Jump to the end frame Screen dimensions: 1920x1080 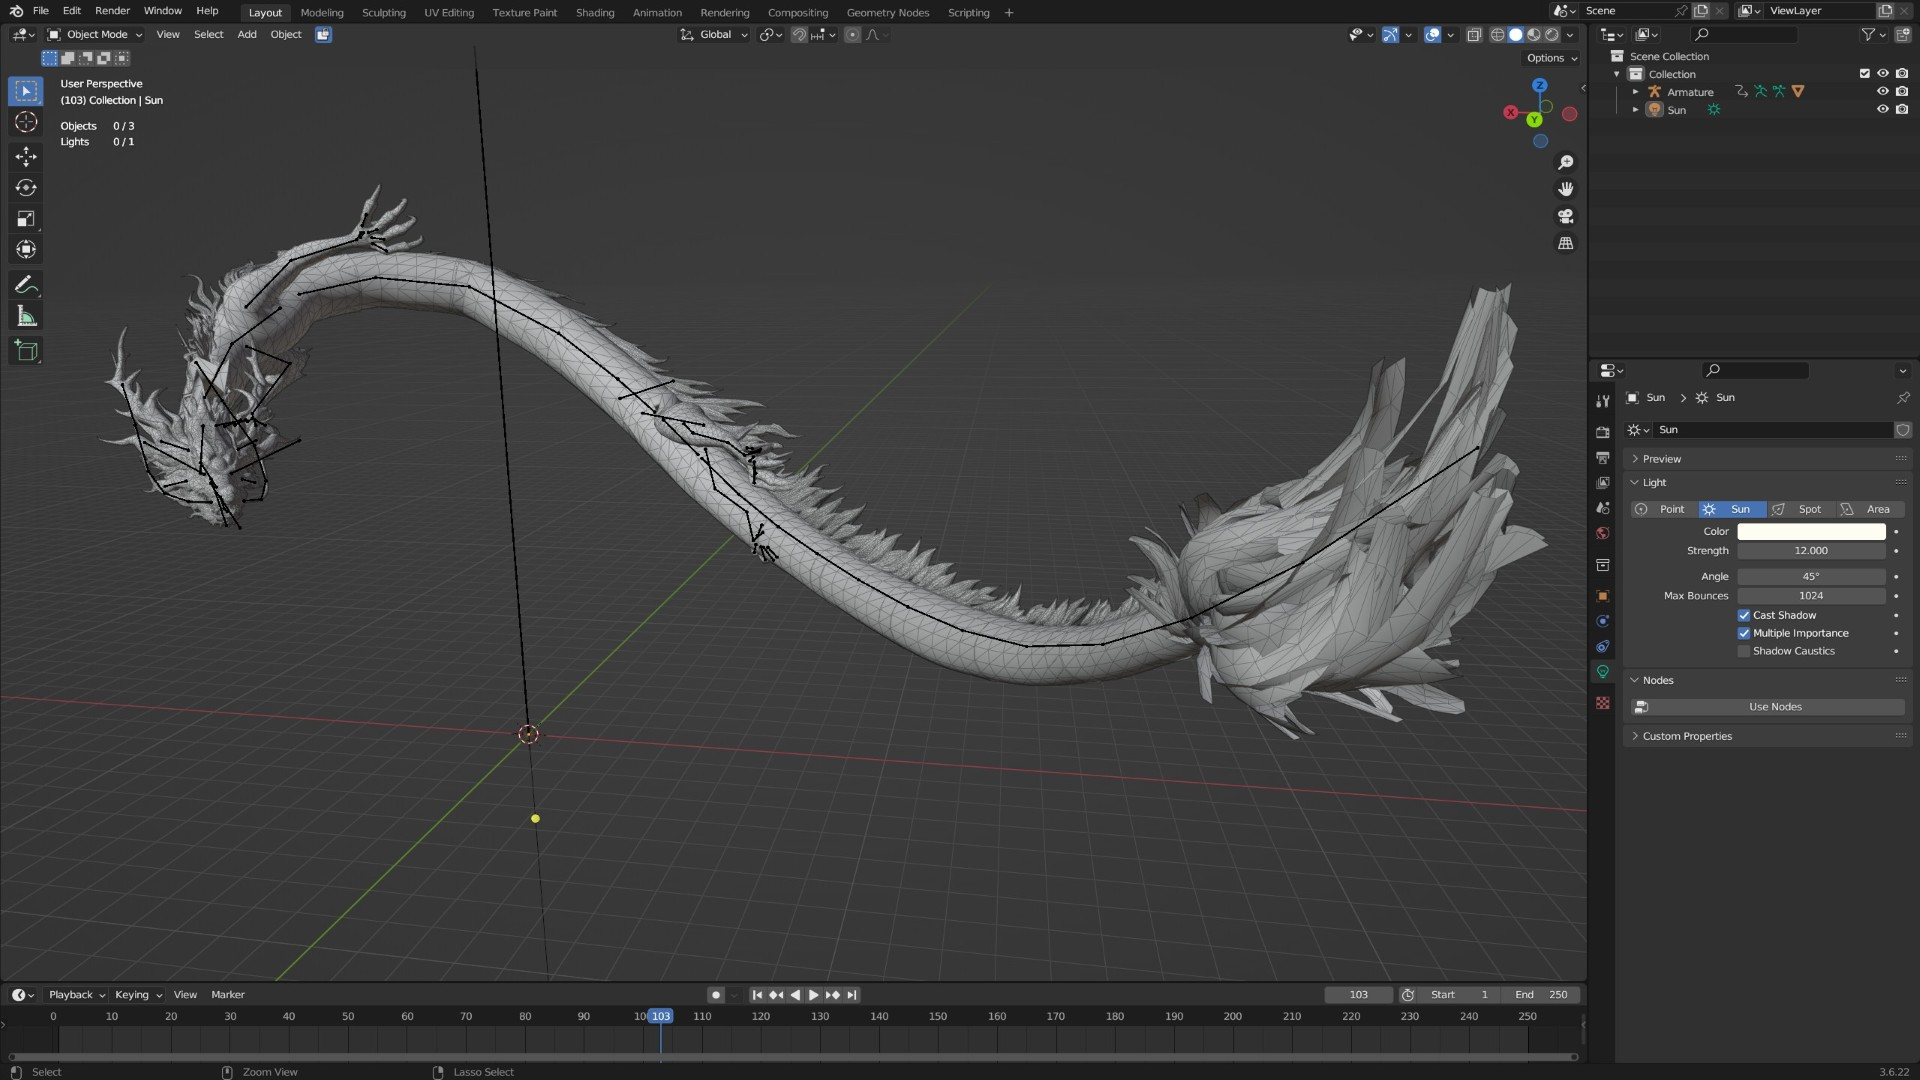coord(851,995)
